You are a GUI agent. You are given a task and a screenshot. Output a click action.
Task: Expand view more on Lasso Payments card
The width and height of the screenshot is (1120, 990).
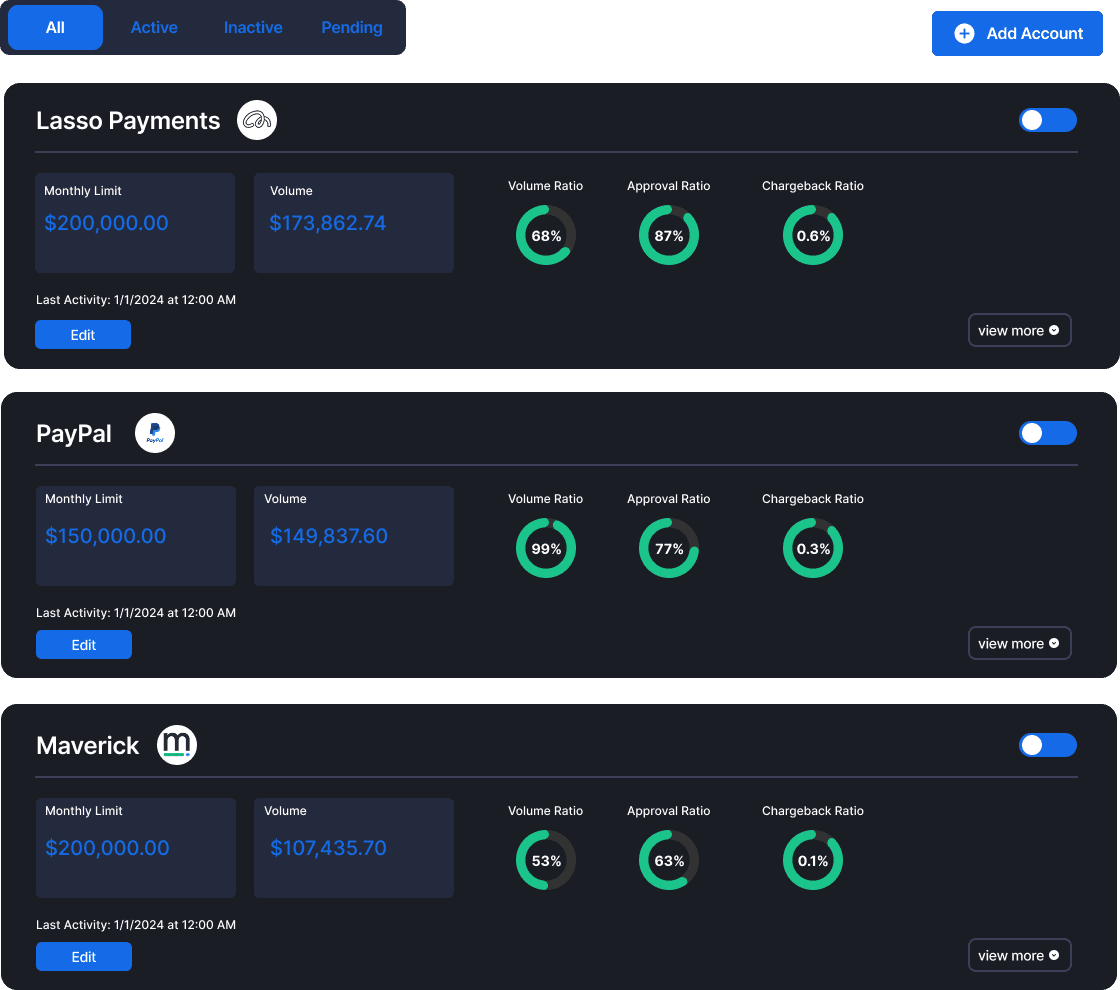1019,330
